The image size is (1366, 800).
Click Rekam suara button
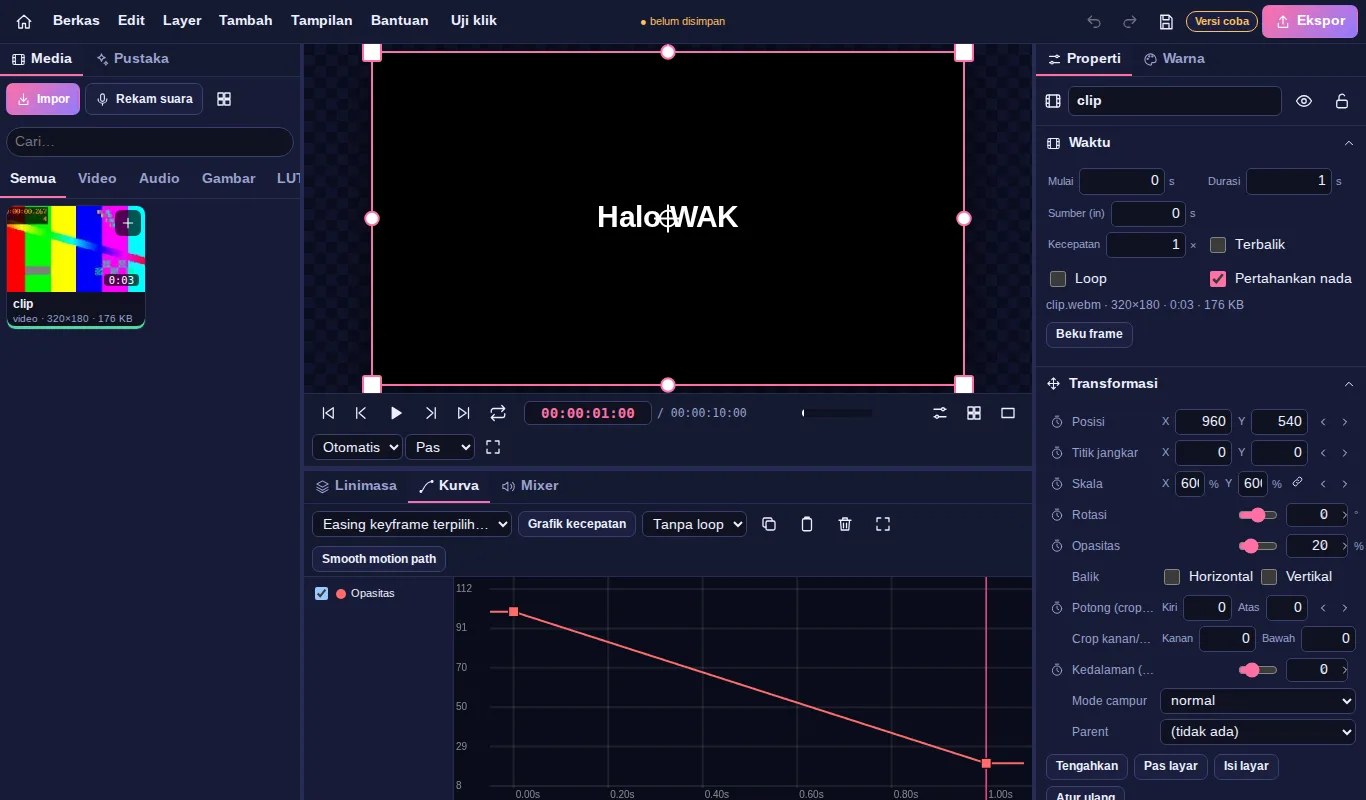(x=144, y=99)
